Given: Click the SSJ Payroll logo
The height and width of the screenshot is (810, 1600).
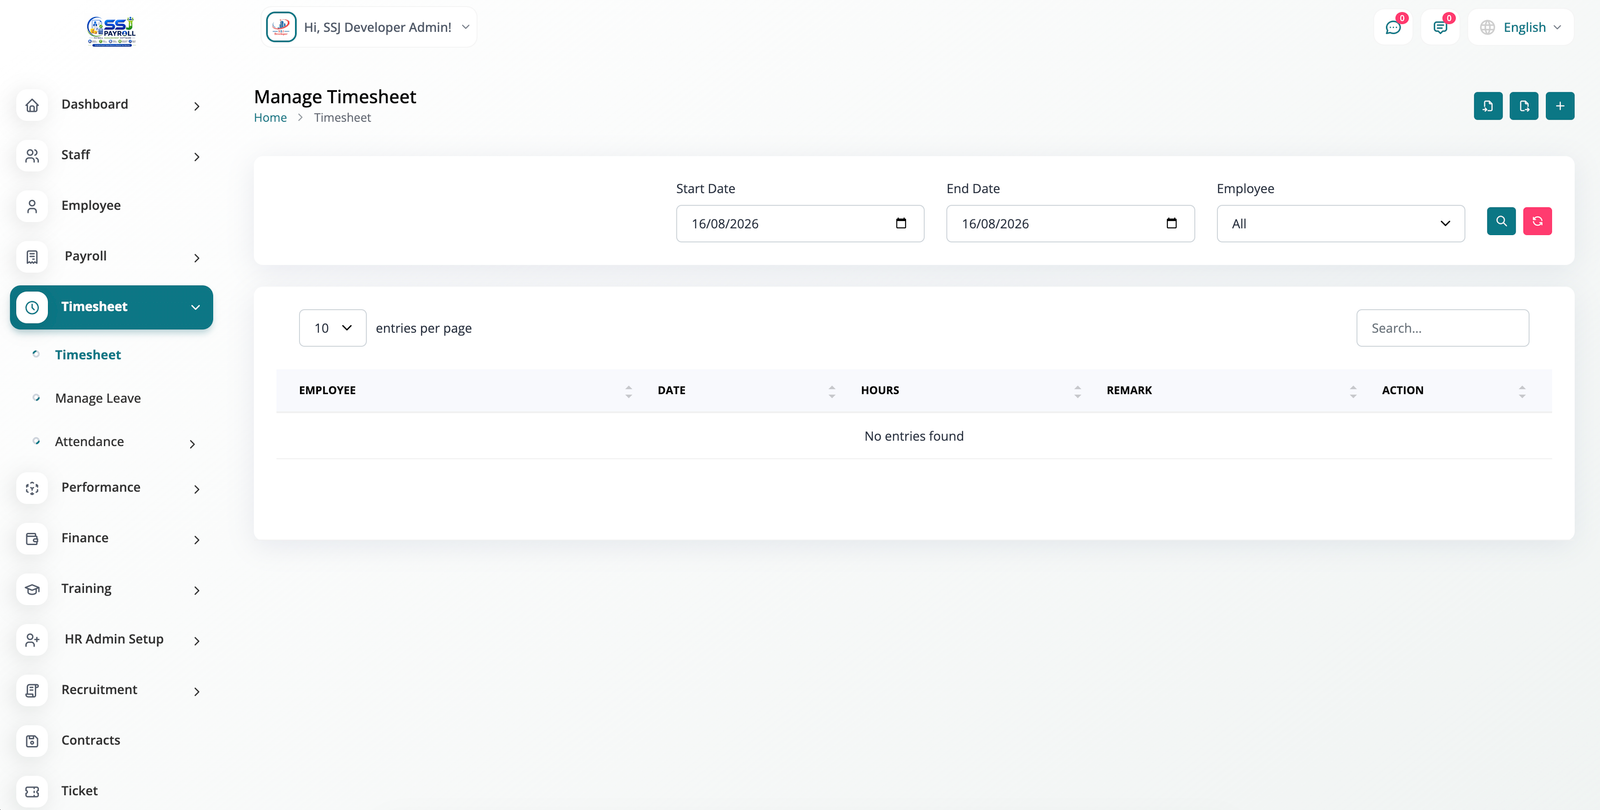Looking at the screenshot, I should [x=111, y=31].
